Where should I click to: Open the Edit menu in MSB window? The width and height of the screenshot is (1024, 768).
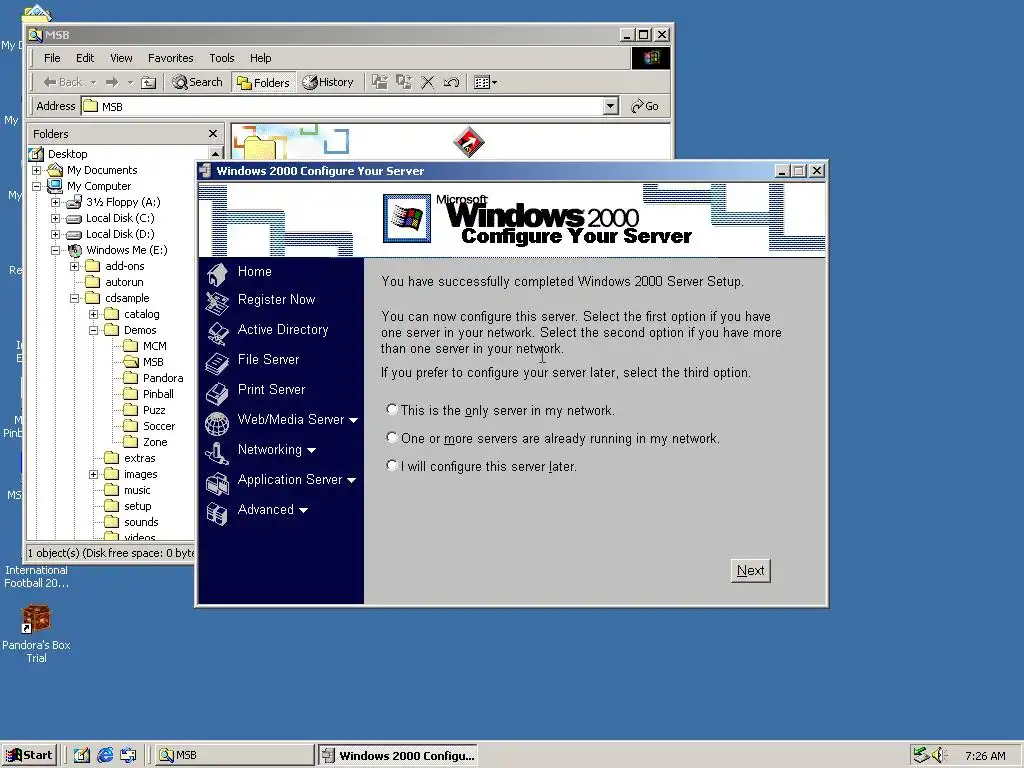[x=85, y=58]
